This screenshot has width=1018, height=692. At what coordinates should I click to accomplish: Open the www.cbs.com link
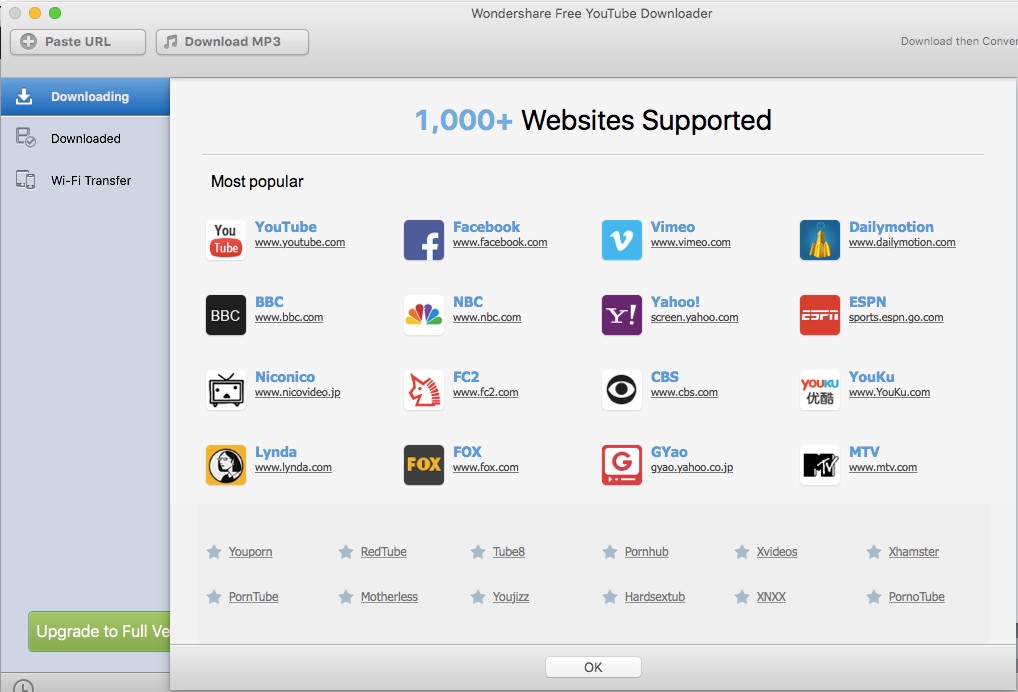pyautogui.click(x=684, y=392)
